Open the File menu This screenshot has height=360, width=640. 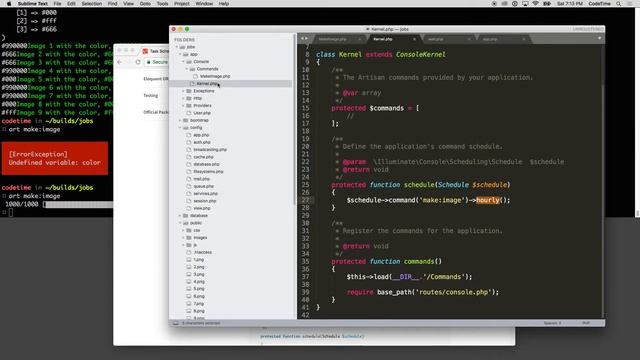point(57,4)
